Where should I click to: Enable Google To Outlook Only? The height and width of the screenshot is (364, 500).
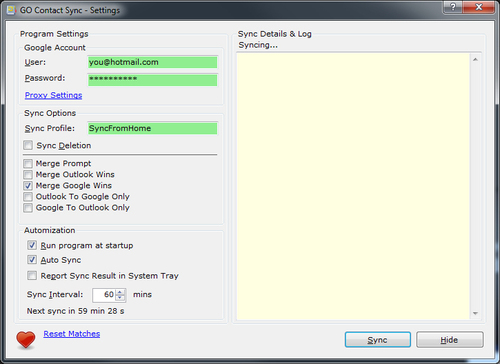(x=28, y=208)
